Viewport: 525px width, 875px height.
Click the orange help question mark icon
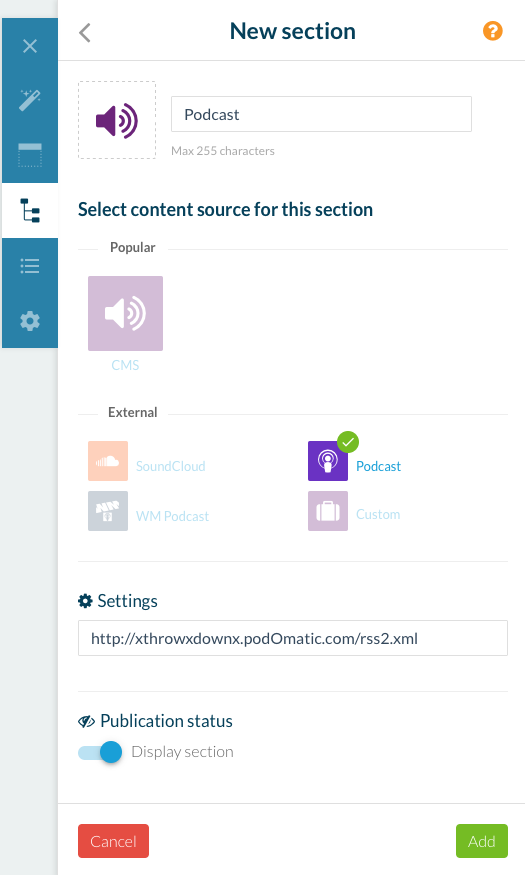pos(493,31)
